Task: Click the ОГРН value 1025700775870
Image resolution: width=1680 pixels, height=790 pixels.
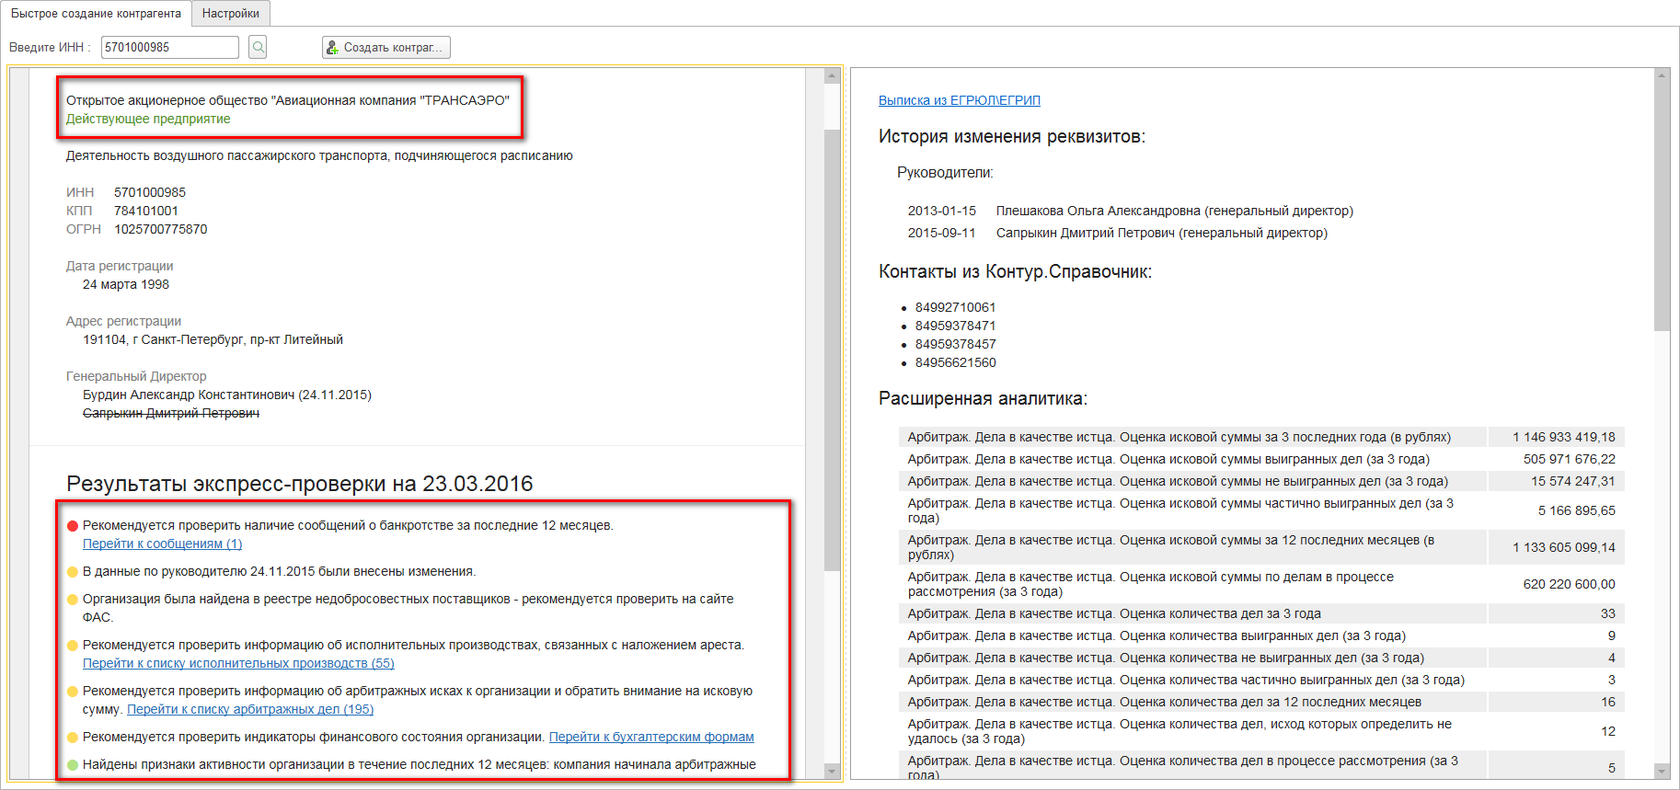Action: [161, 229]
